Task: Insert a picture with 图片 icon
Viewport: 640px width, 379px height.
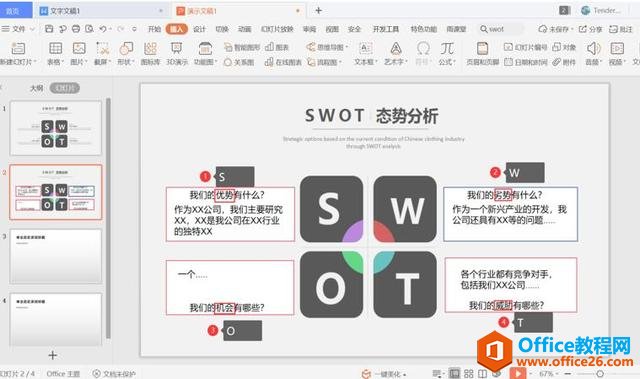Action: click(x=79, y=53)
